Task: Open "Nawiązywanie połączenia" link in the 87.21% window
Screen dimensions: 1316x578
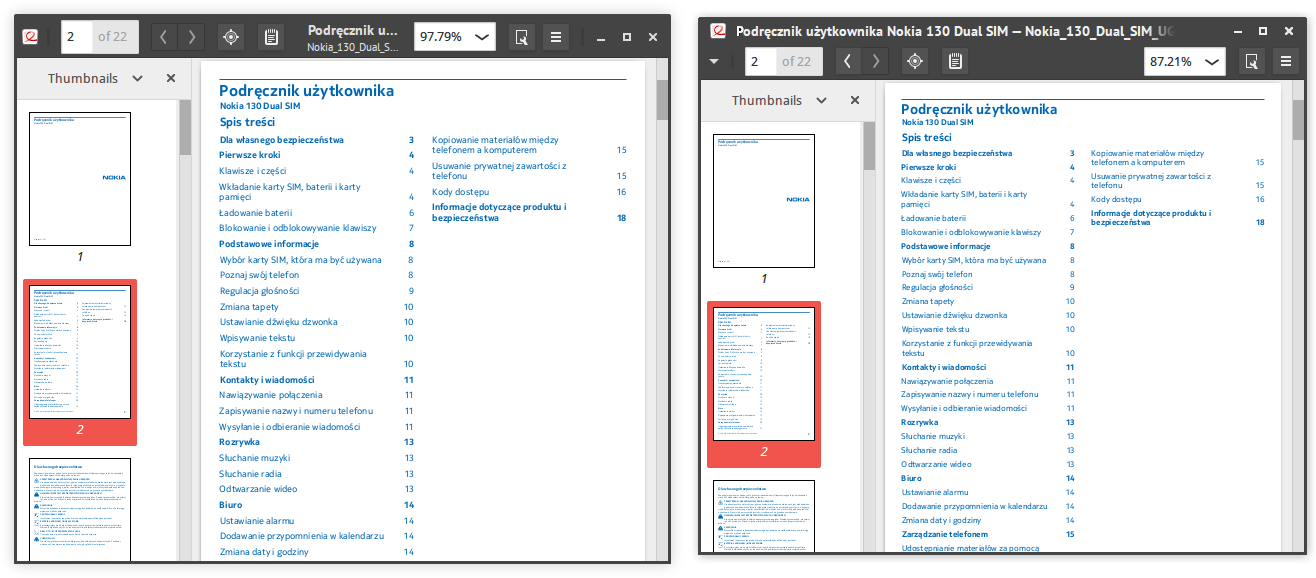Action: (x=947, y=381)
